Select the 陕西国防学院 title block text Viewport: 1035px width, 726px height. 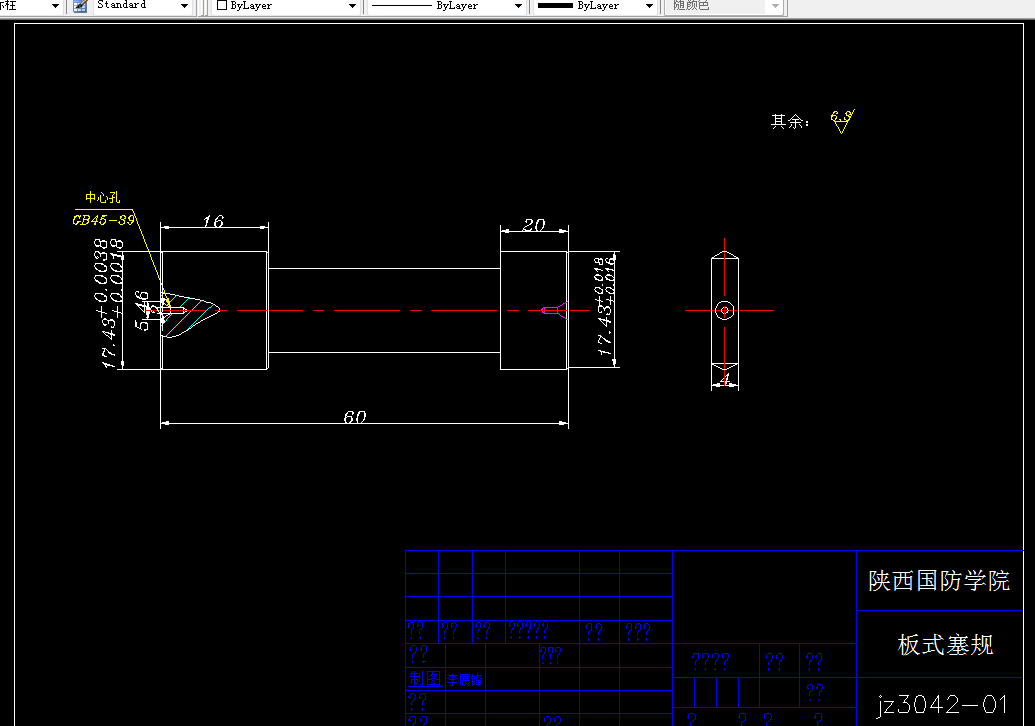coord(939,581)
